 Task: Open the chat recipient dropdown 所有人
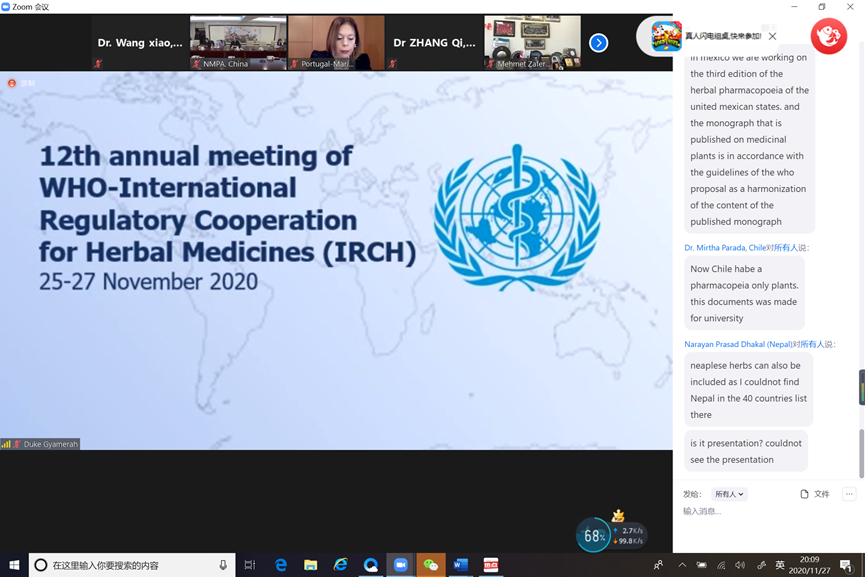tap(729, 494)
